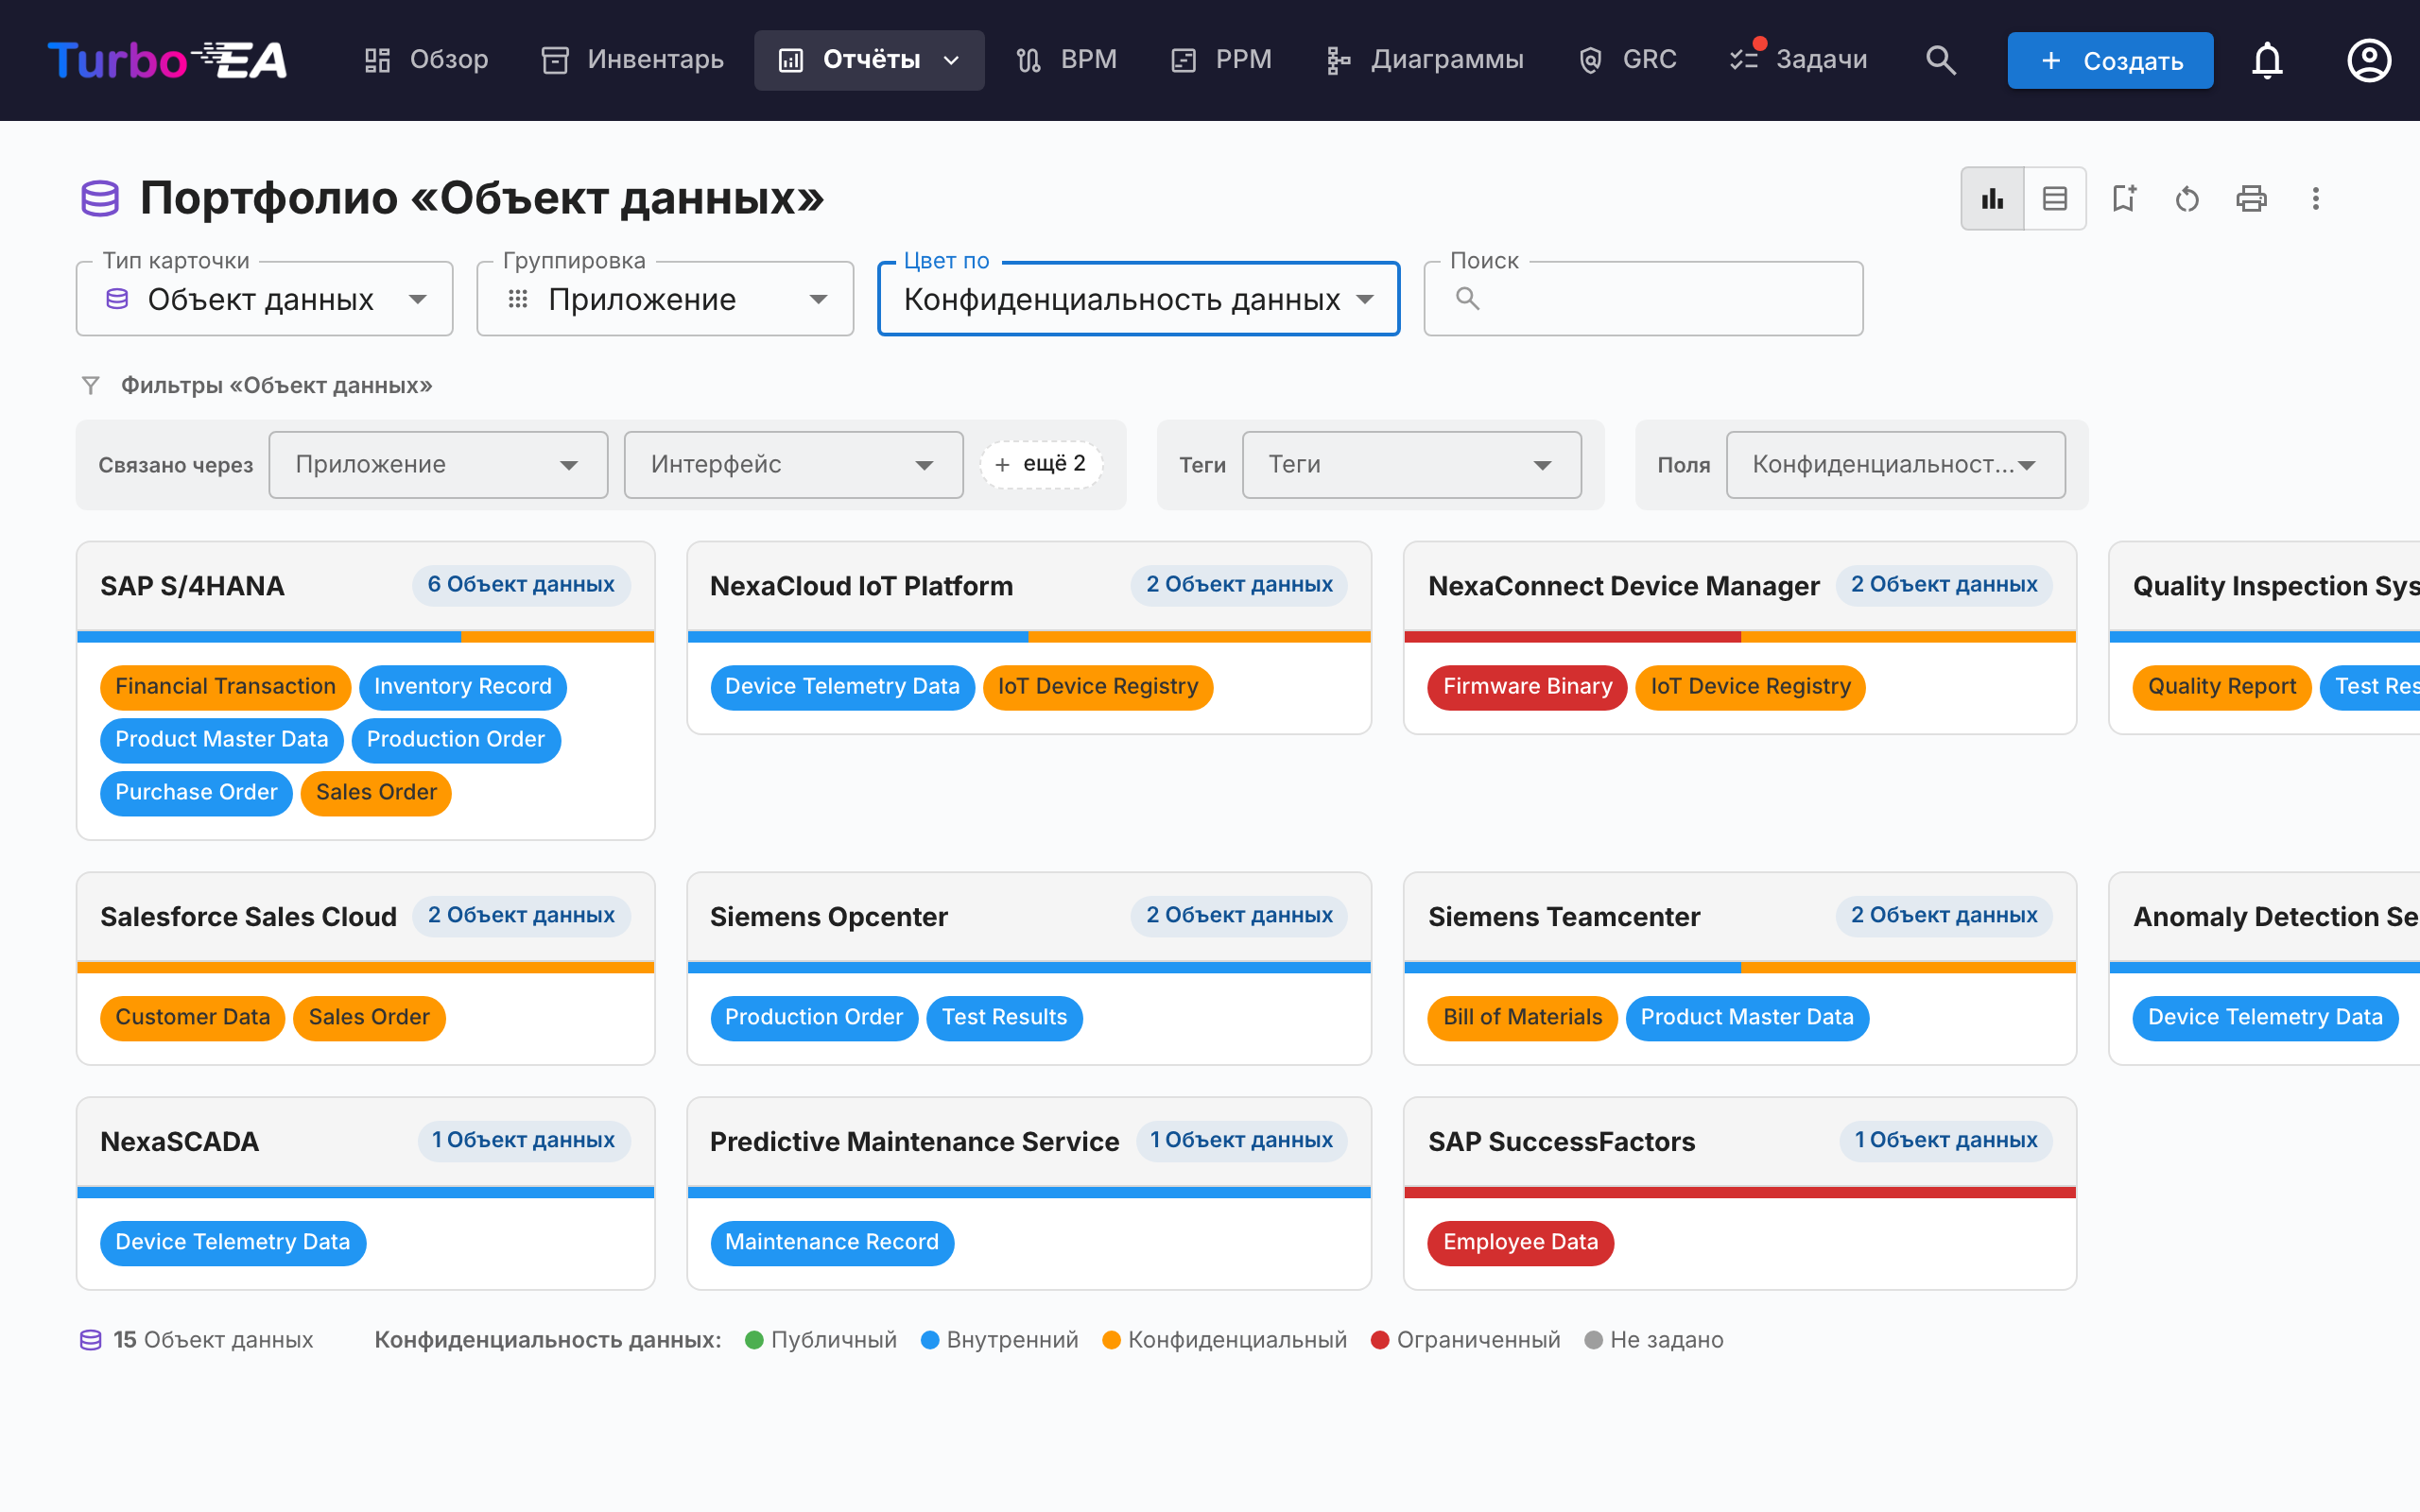Click the Ограниченный legend color dot
This screenshot has height=1512, width=2420.
pyautogui.click(x=1380, y=1340)
